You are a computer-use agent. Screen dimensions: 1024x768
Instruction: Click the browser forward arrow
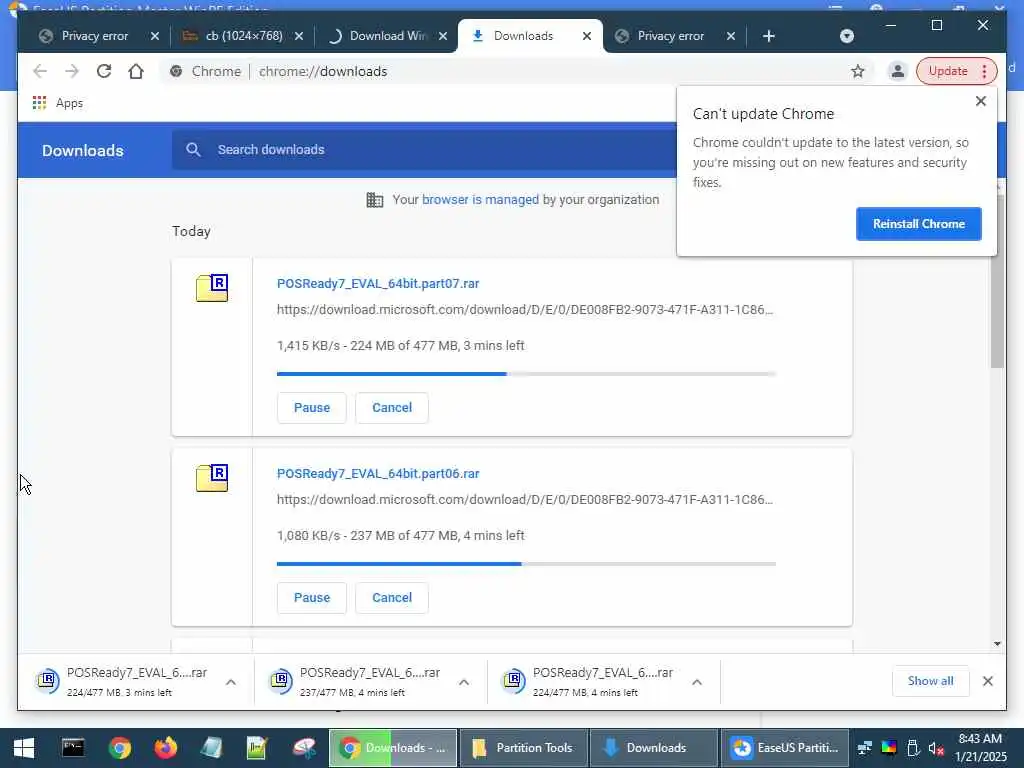(x=72, y=71)
